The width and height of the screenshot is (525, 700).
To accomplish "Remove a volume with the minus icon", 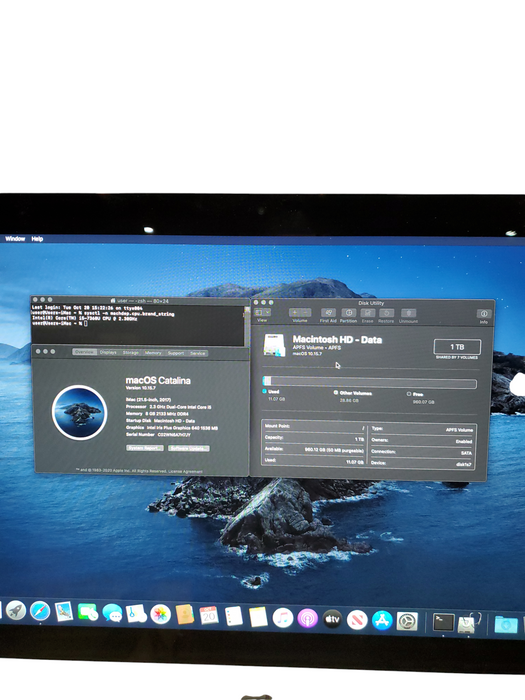I will pos(305,312).
